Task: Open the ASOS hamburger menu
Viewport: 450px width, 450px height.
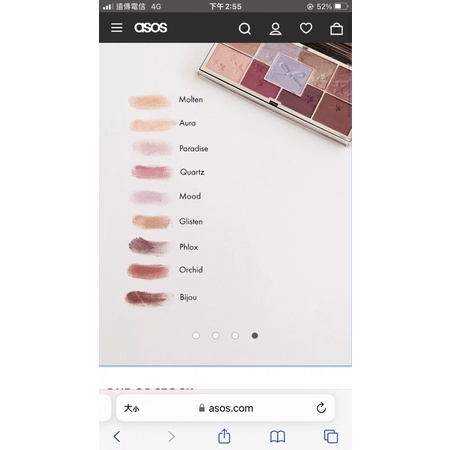Action: (117, 28)
